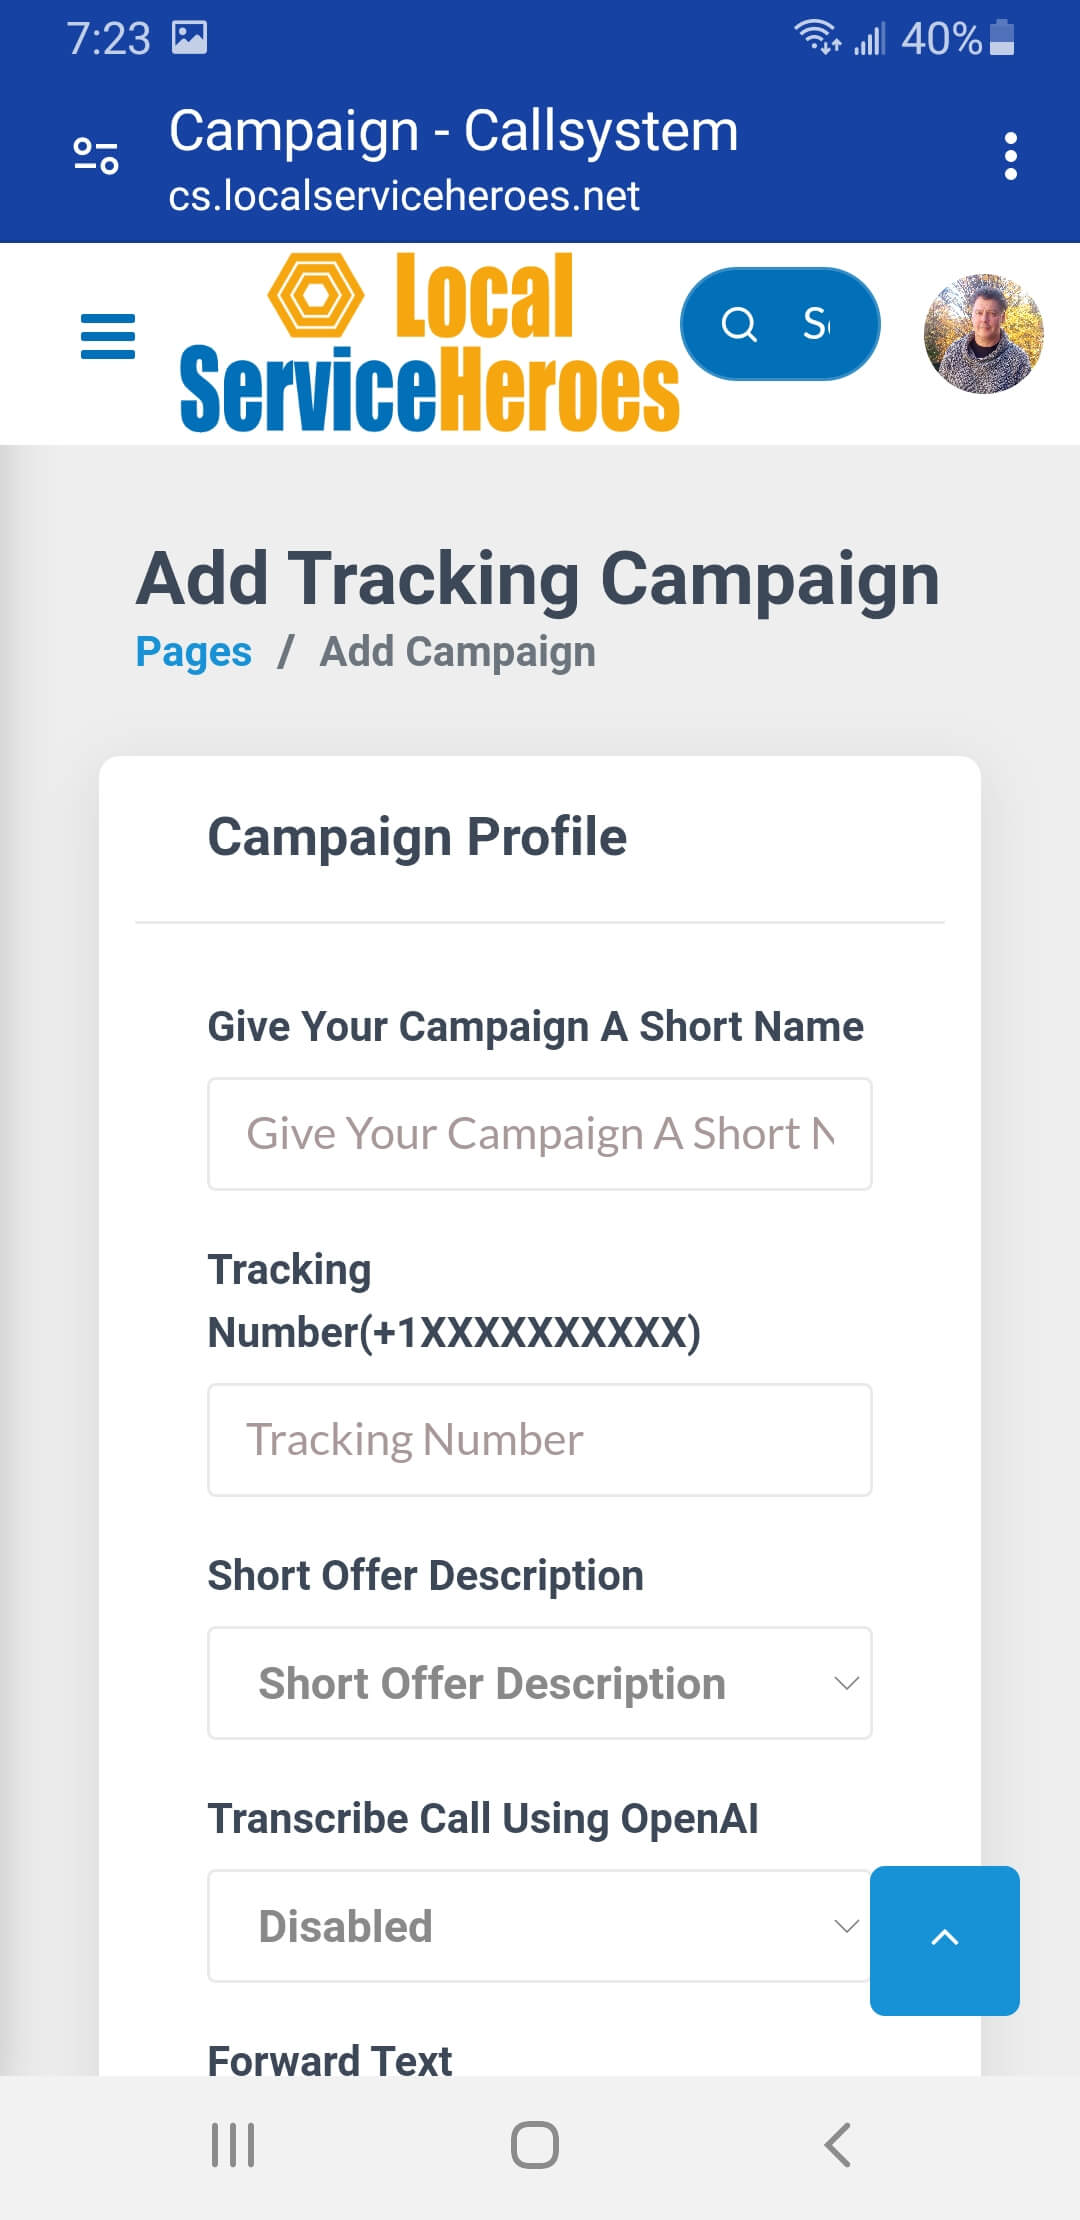Image resolution: width=1080 pixels, height=2220 pixels.
Task: Tap the browser URL cs.localserviceheroes.net
Action: click(x=403, y=196)
